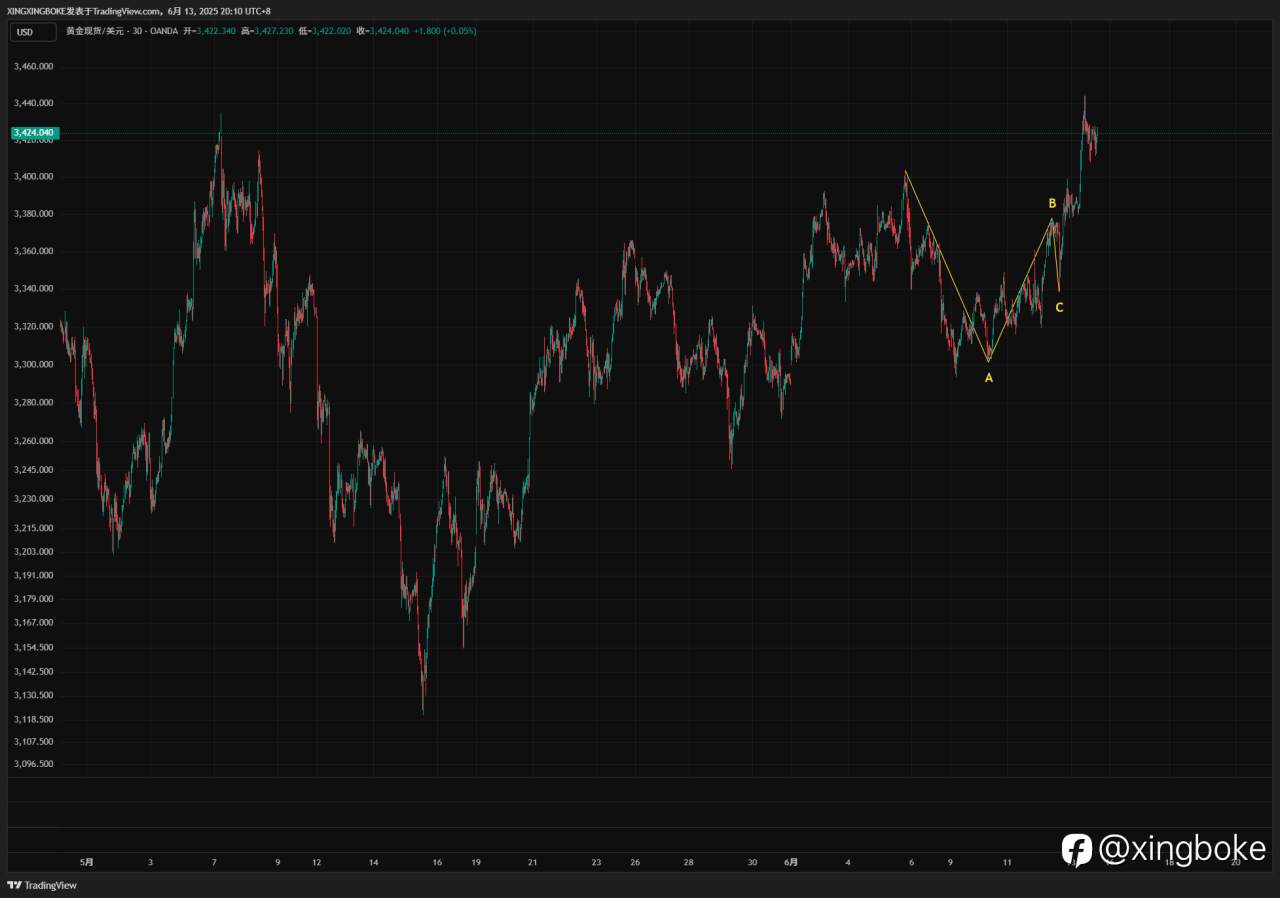This screenshot has width=1280, height=898.
Task: Select the yellow wave label B
Action: tap(1053, 203)
